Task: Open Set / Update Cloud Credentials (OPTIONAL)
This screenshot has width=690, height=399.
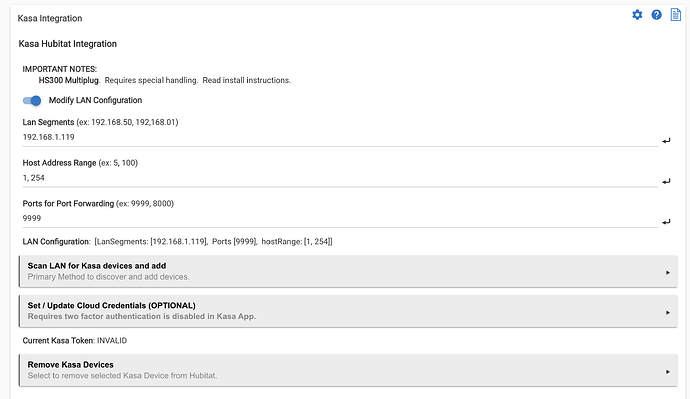Action: 348,311
